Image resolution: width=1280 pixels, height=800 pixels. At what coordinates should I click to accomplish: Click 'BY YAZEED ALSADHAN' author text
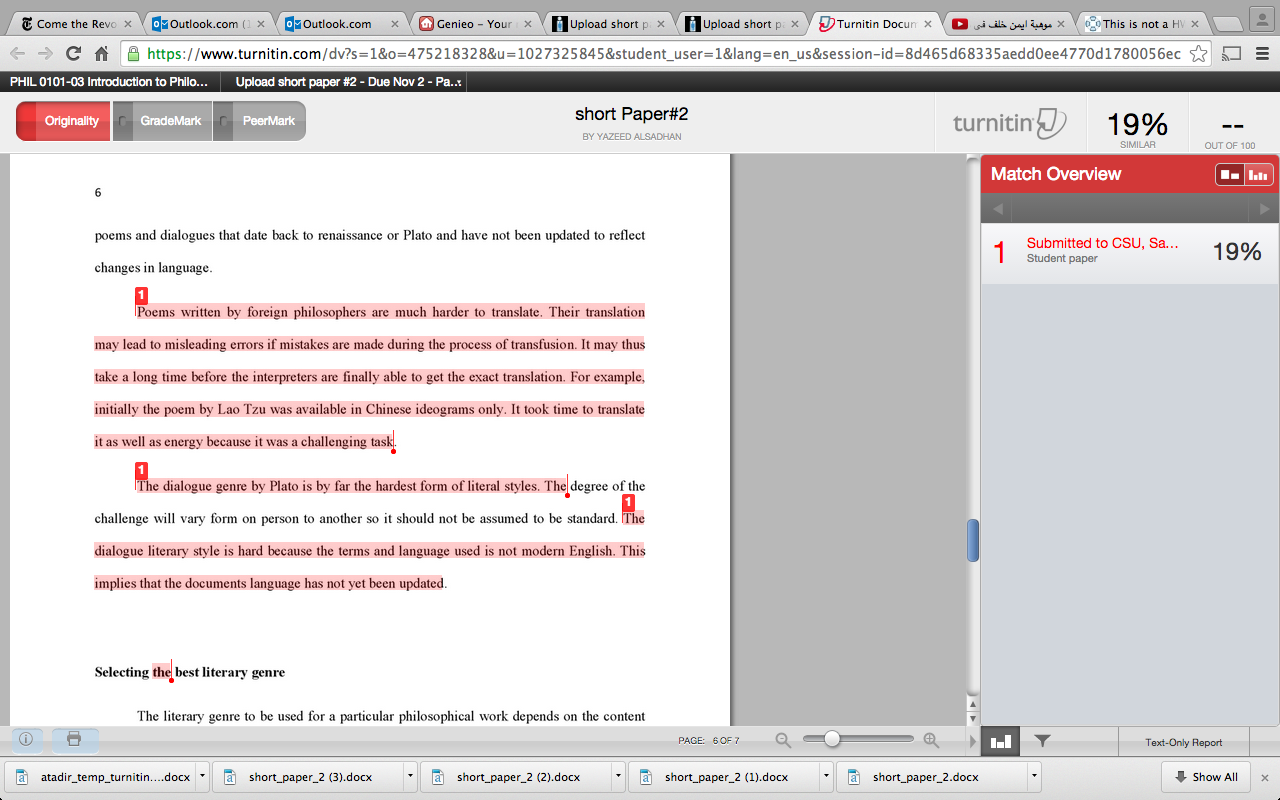(632, 136)
